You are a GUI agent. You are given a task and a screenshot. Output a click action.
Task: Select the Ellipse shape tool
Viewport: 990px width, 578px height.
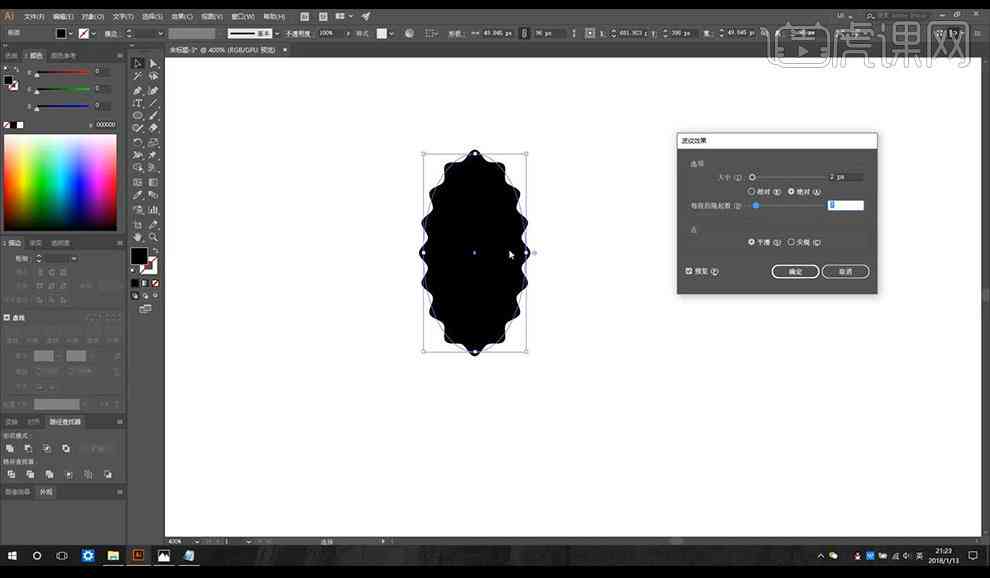pyautogui.click(x=138, y=116)
